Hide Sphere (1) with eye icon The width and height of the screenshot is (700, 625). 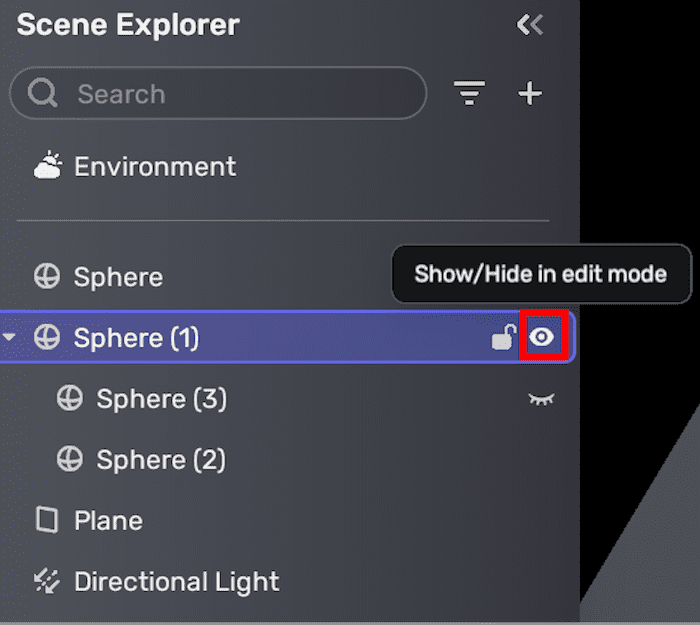[541, 338]
